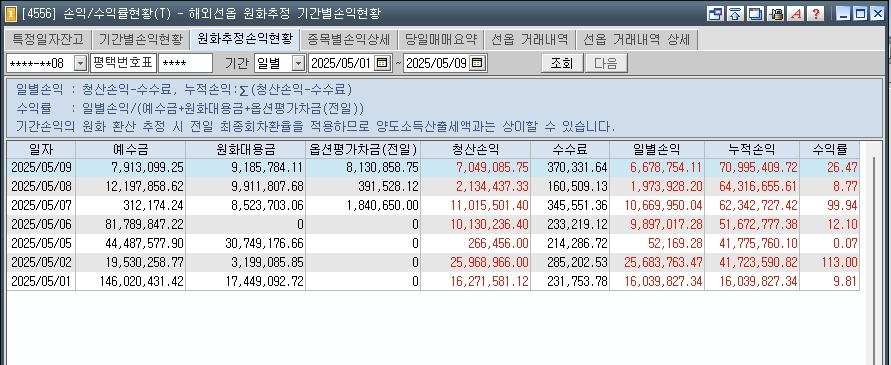Click the return rate 113.00
Viewport: 891px width, 365px height.
tap(839, 262)
